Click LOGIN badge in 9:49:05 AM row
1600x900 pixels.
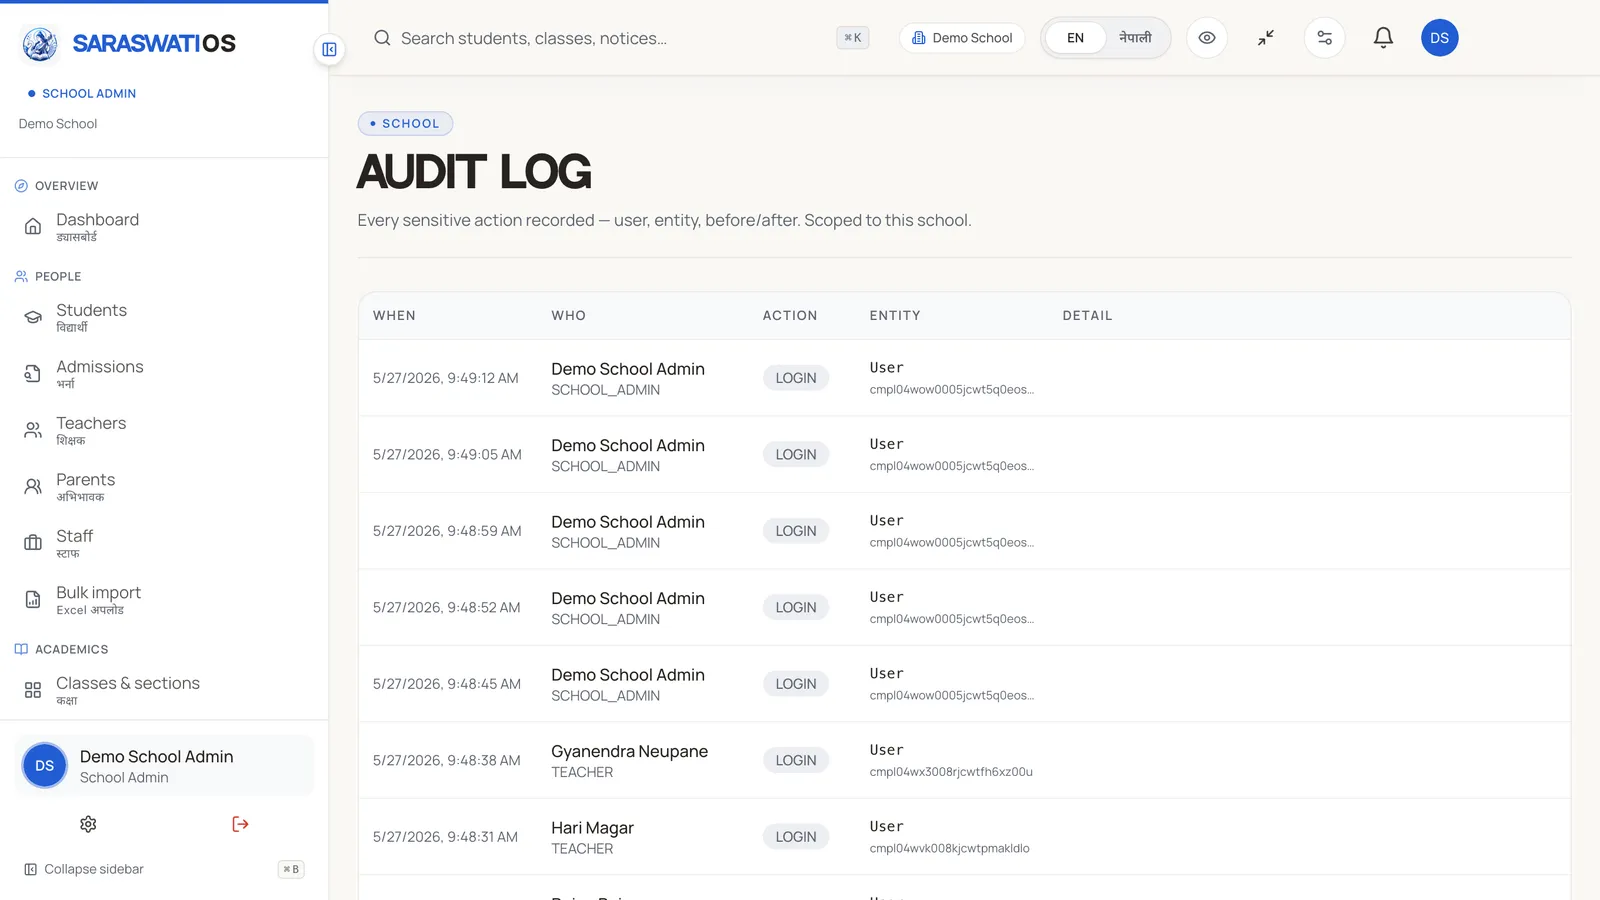[796, 455]
